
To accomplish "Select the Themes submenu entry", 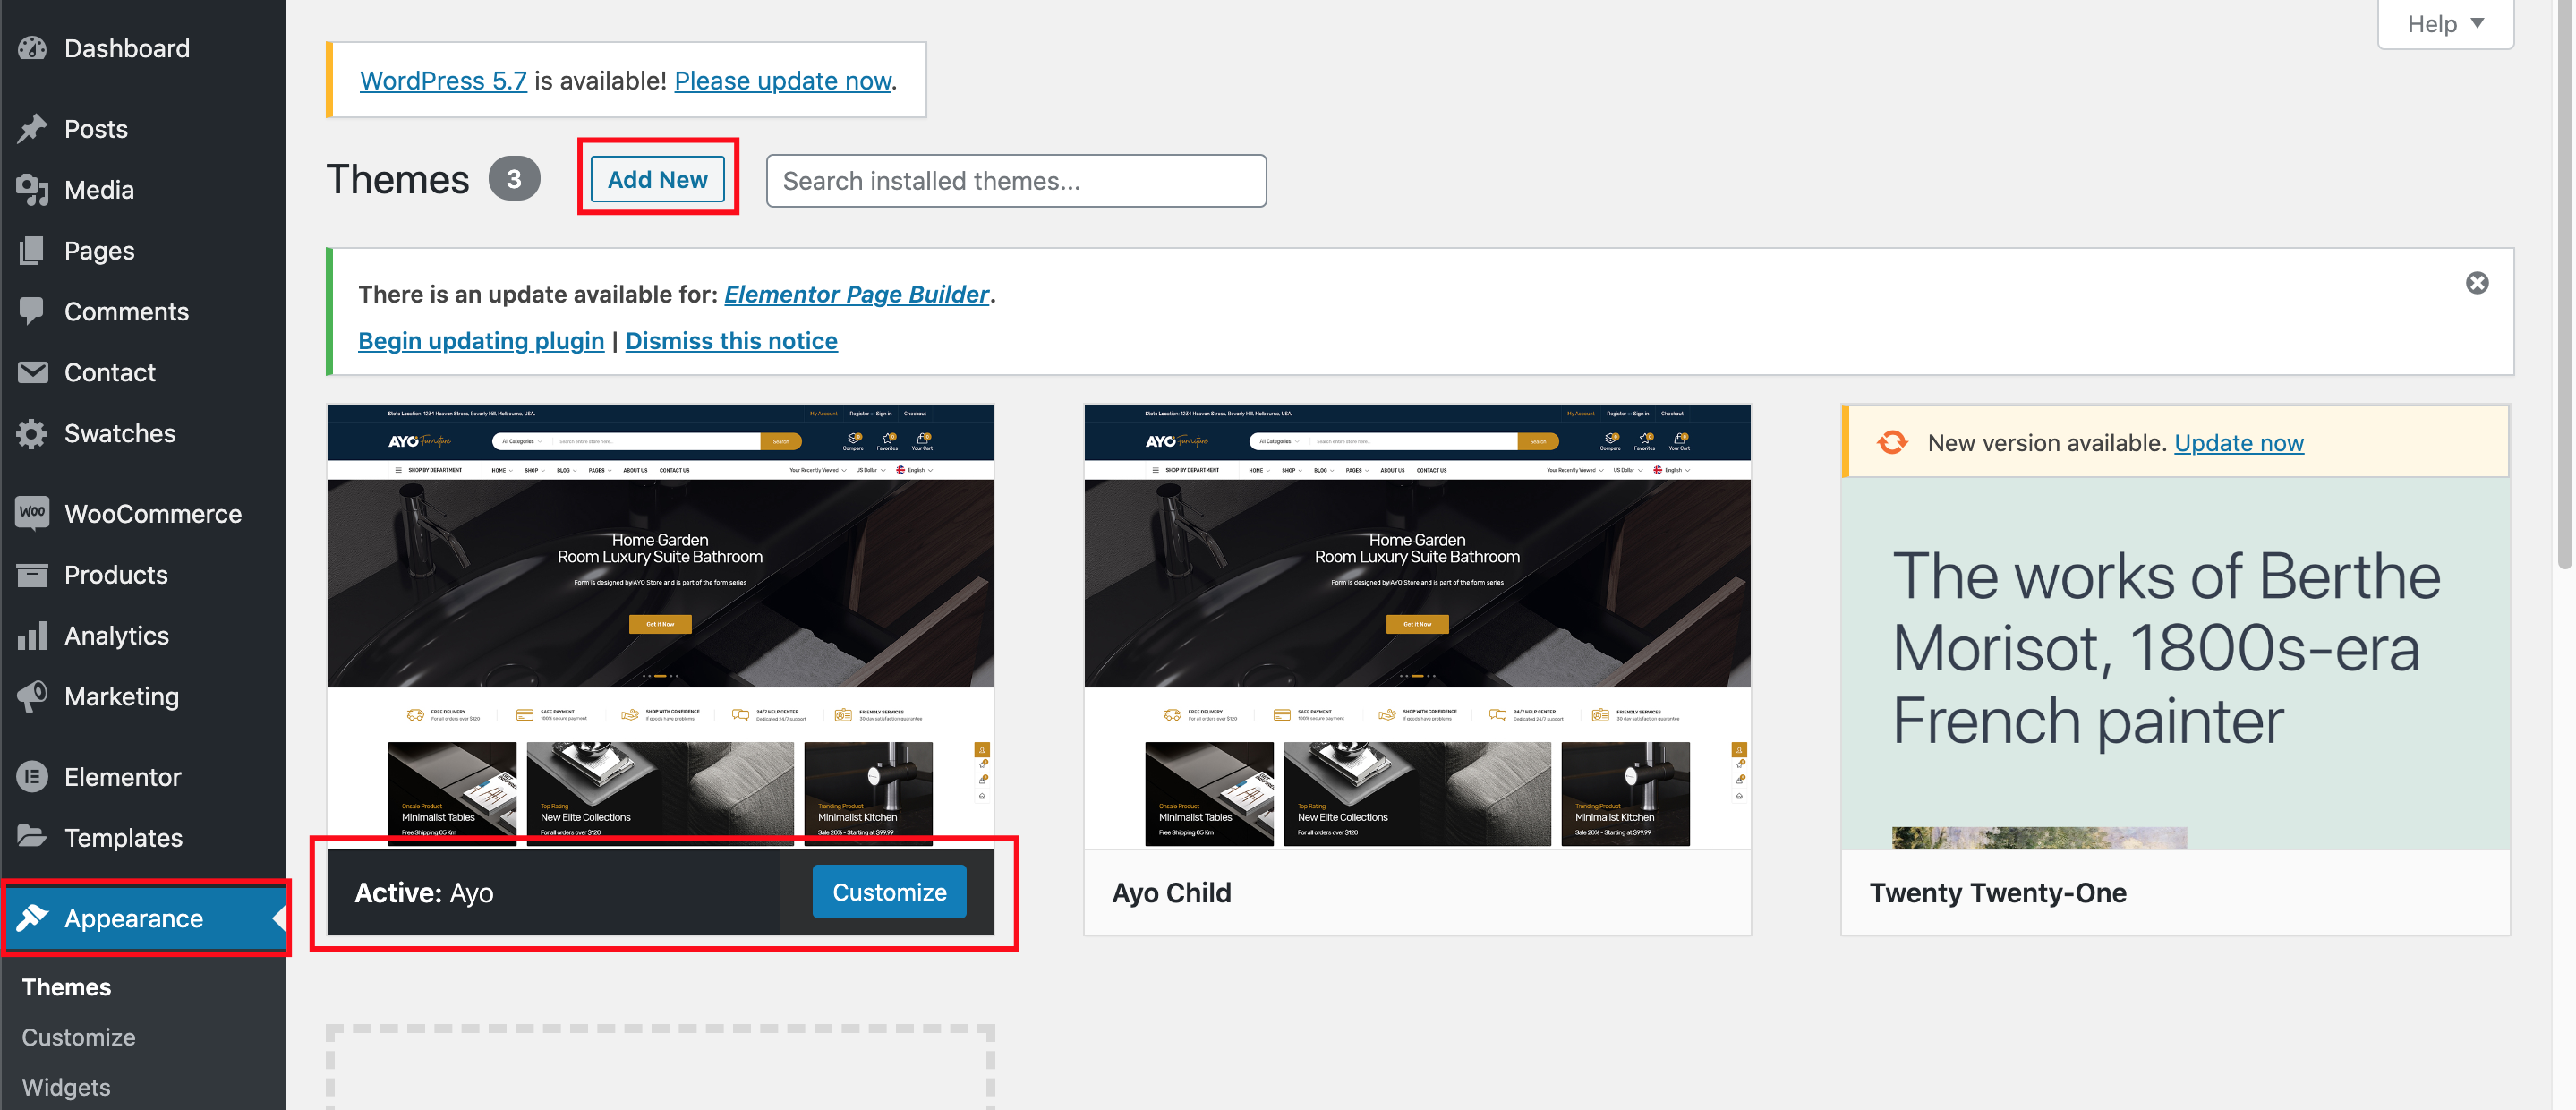I will click(x=66, y=987).
